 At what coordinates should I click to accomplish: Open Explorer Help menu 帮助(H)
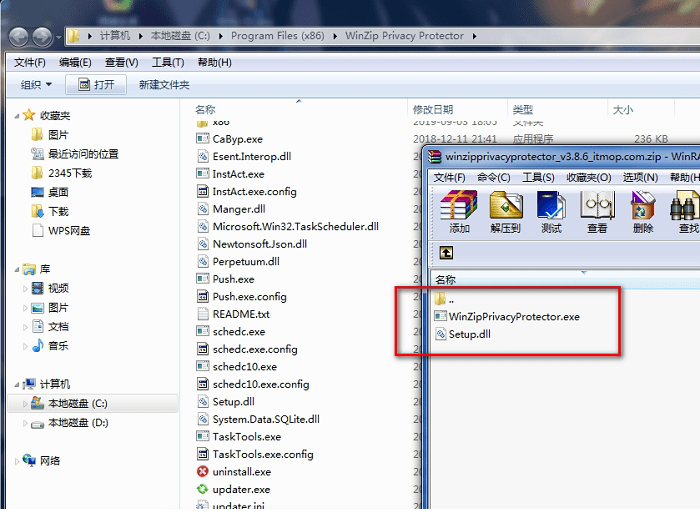point(214,62)
